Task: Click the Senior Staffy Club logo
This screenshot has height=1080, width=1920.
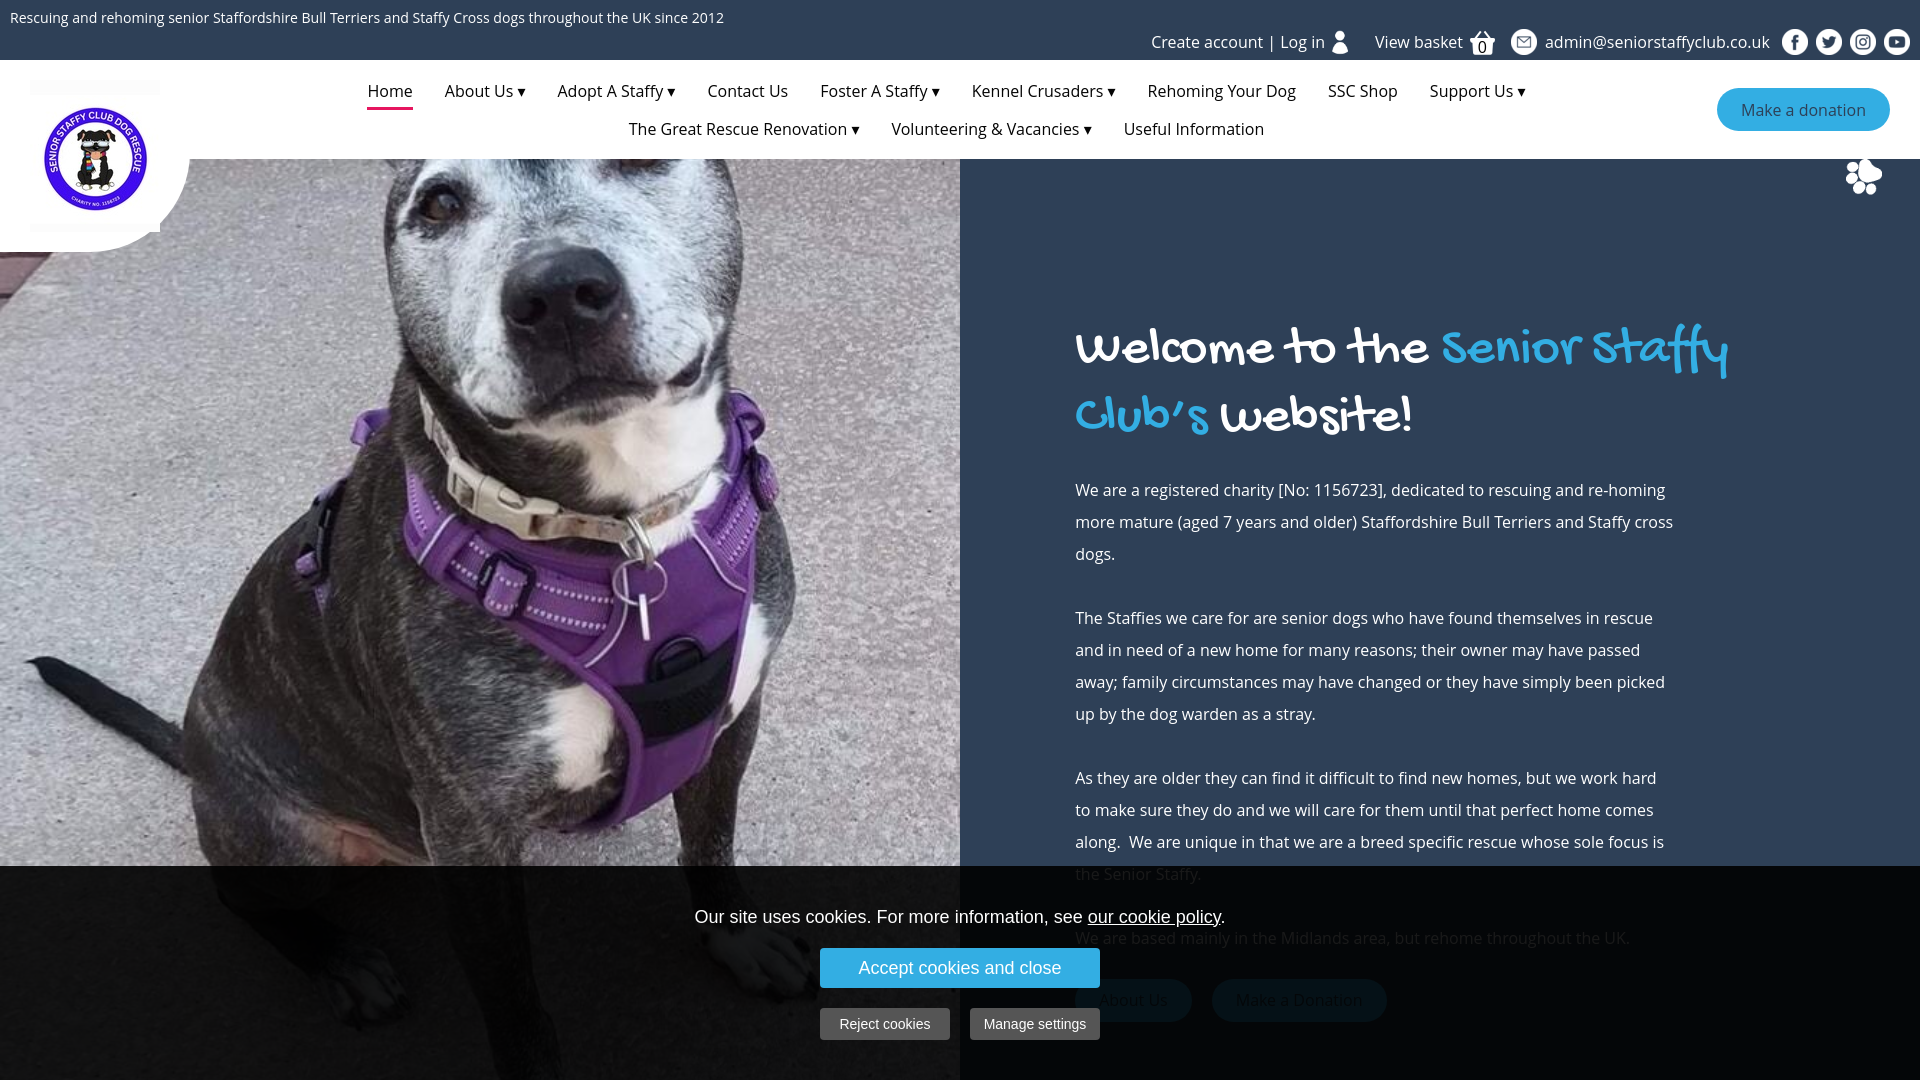Action: (x=95, y=158)
